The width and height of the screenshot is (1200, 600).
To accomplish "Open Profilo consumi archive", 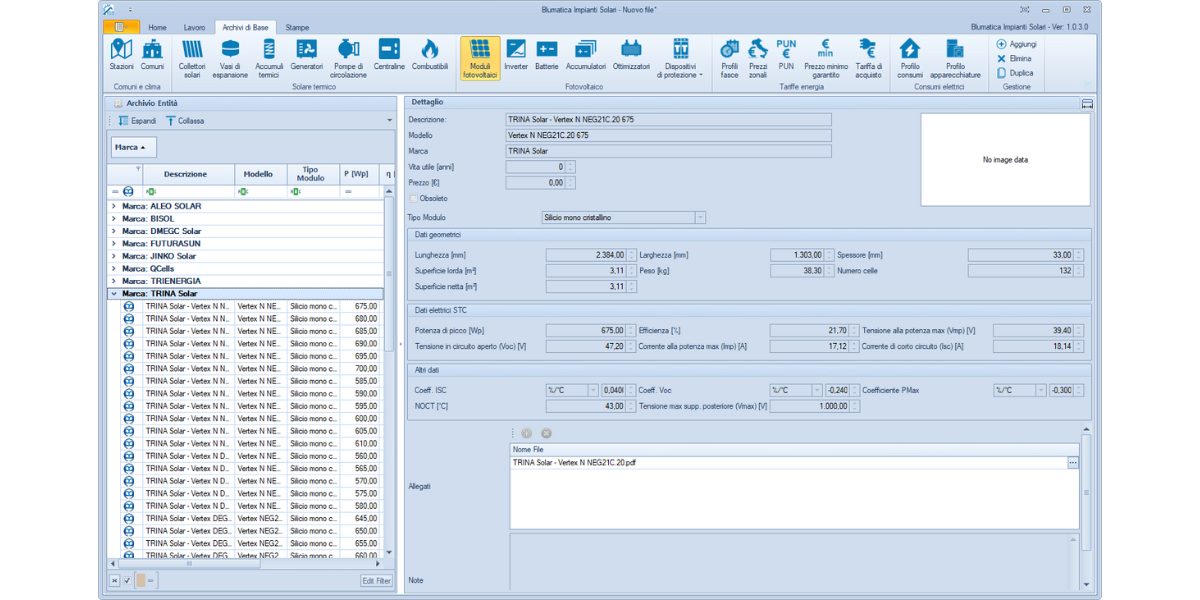I will click(910, 59).
